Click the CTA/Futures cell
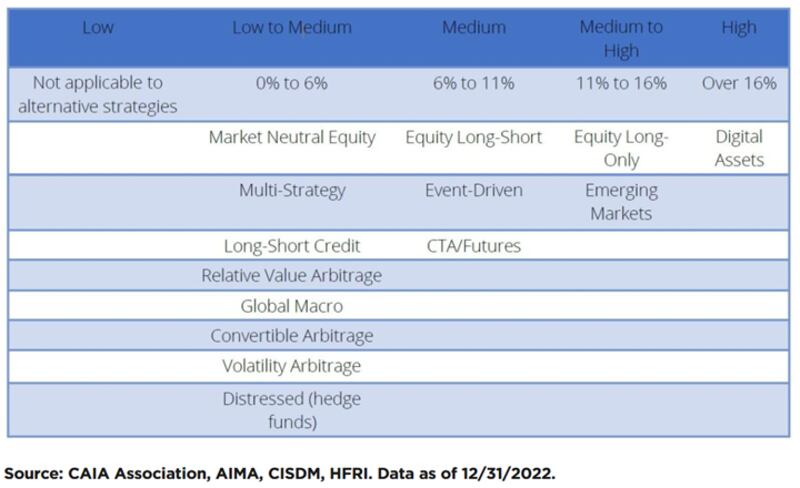 pos(474,246)
